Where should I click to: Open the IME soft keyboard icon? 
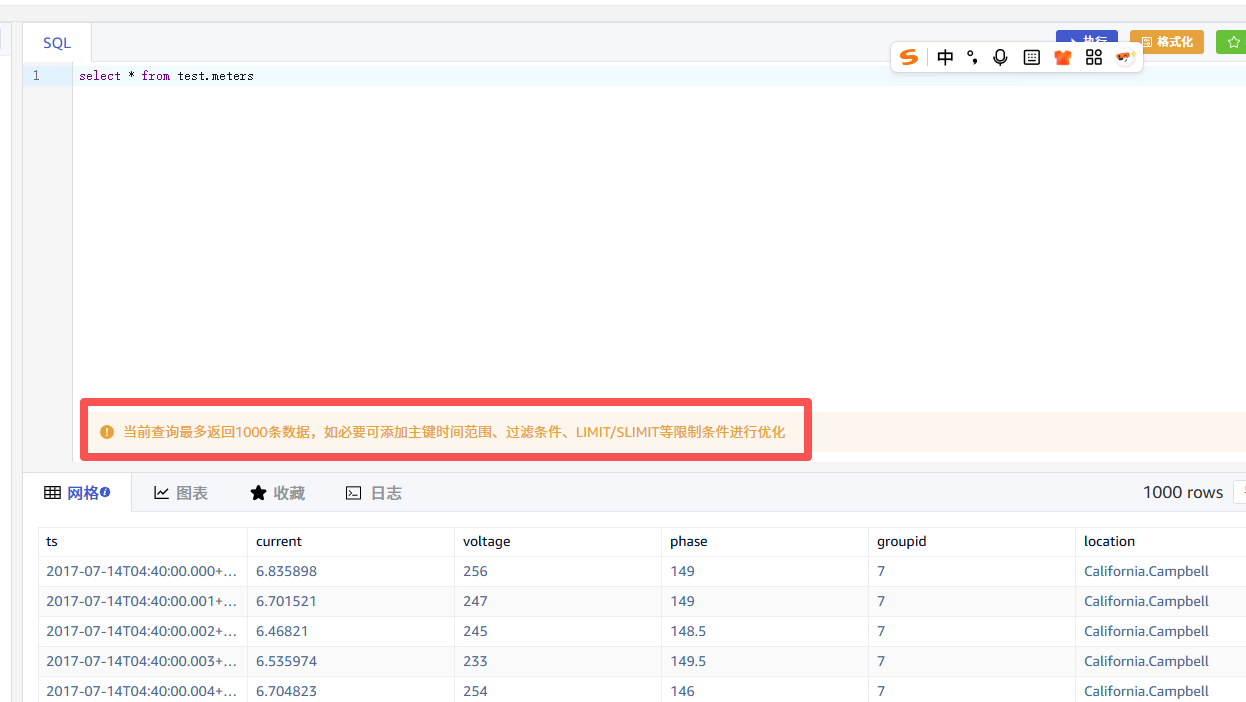tap(1032, 57)
